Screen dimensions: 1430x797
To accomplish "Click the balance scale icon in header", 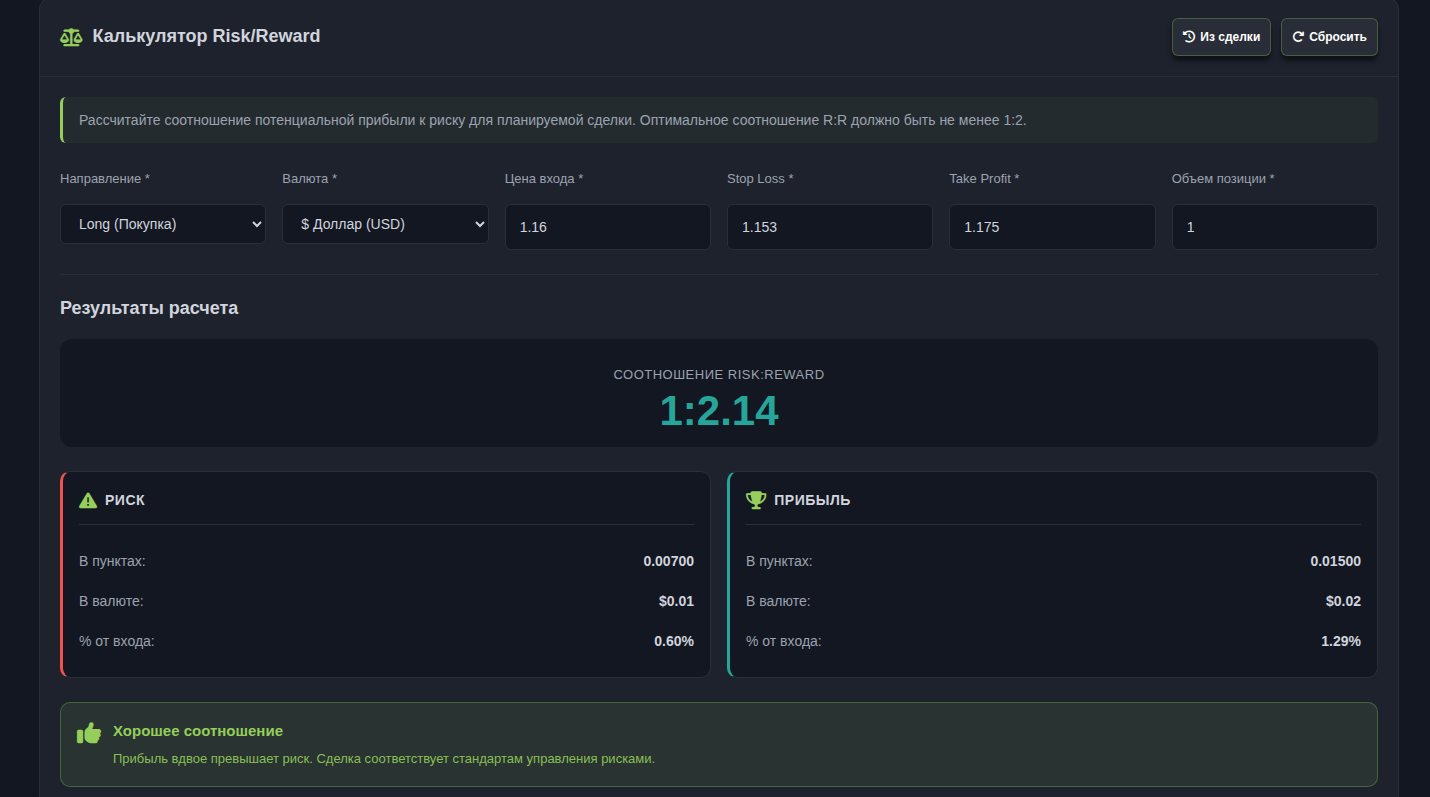I will [71, 37].
